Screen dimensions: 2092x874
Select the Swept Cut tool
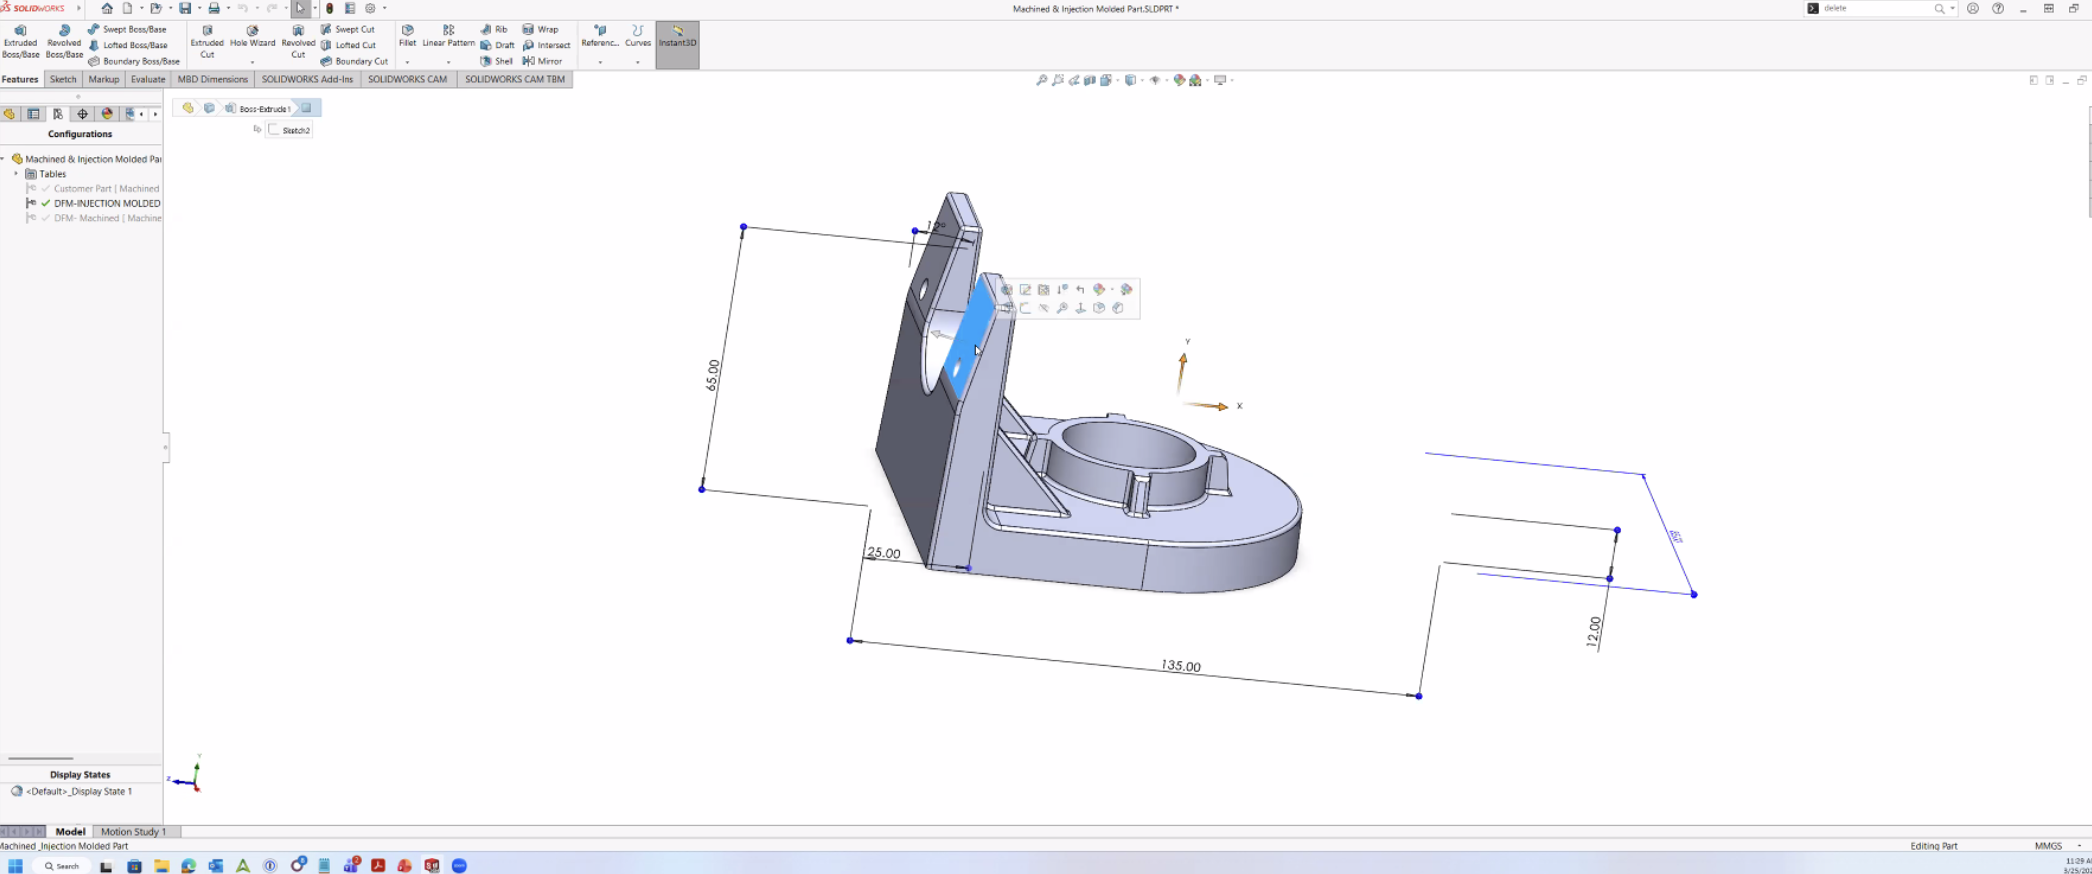point(348,29)
